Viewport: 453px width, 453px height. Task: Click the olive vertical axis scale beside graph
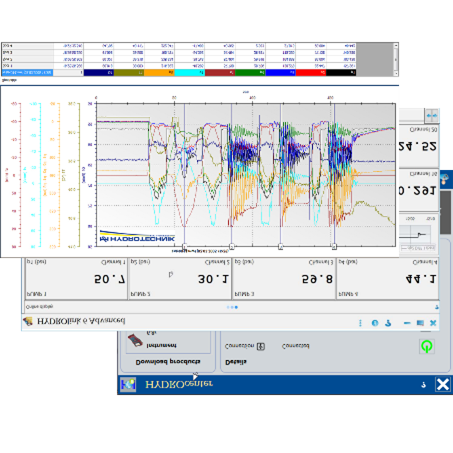tap(73, 175)
